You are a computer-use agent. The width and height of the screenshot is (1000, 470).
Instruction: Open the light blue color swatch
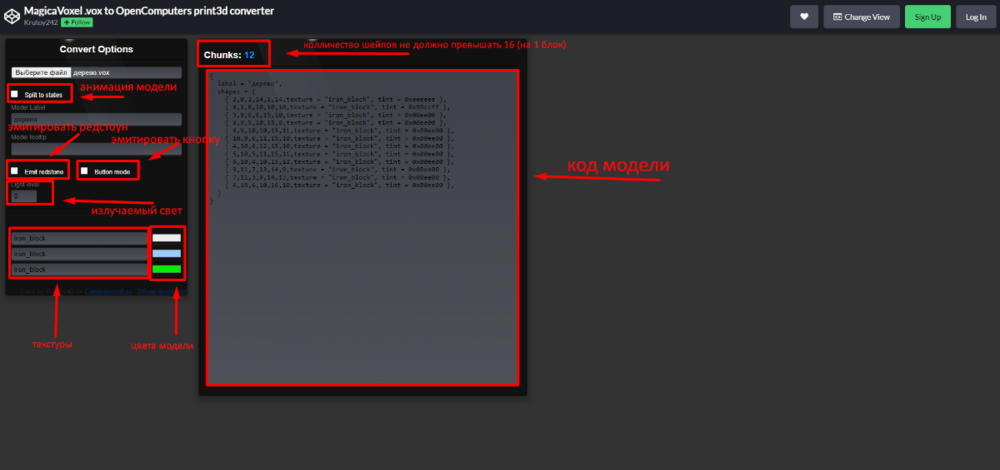tap(166, 254)
